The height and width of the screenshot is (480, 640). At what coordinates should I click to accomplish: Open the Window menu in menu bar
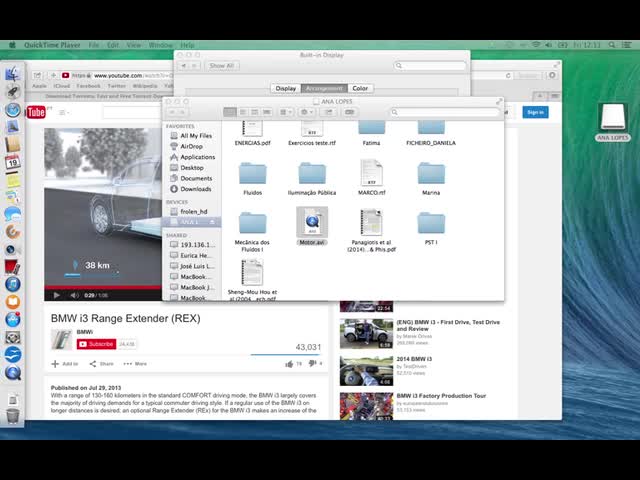(160, 45)
